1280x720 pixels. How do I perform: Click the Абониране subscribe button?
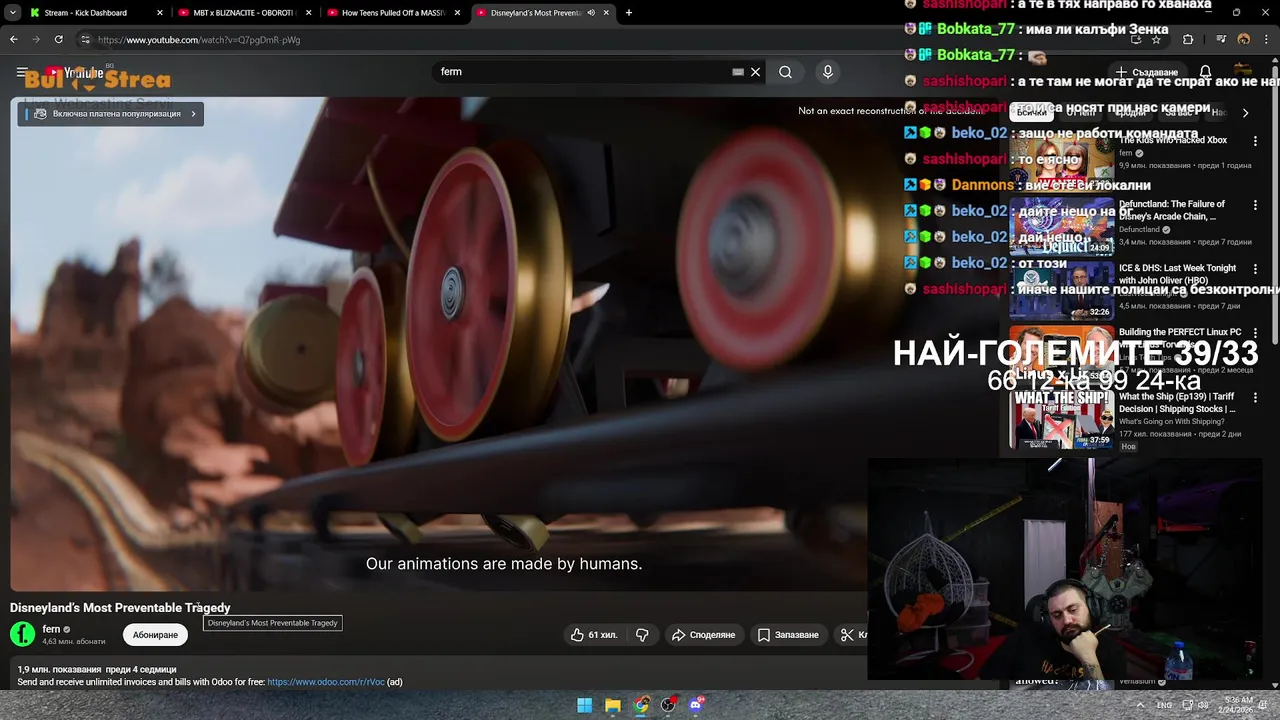click(155, 635)
